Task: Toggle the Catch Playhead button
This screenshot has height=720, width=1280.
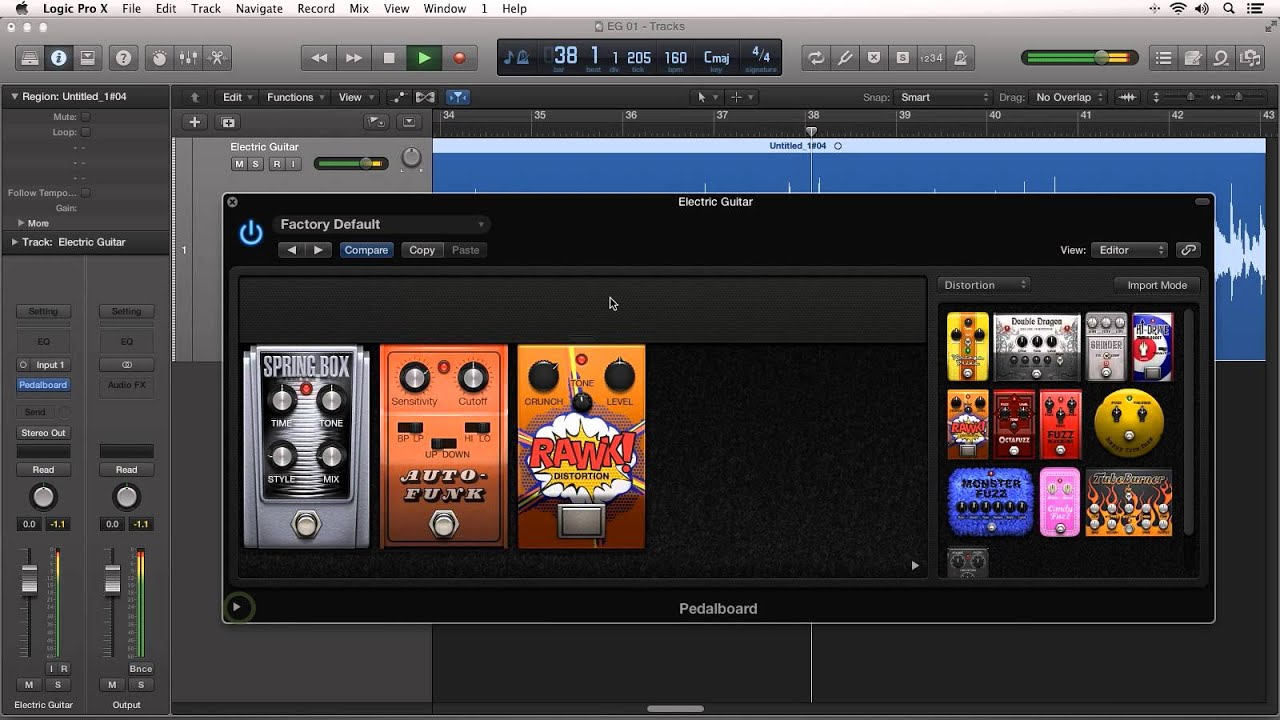Action: point(458,97)
